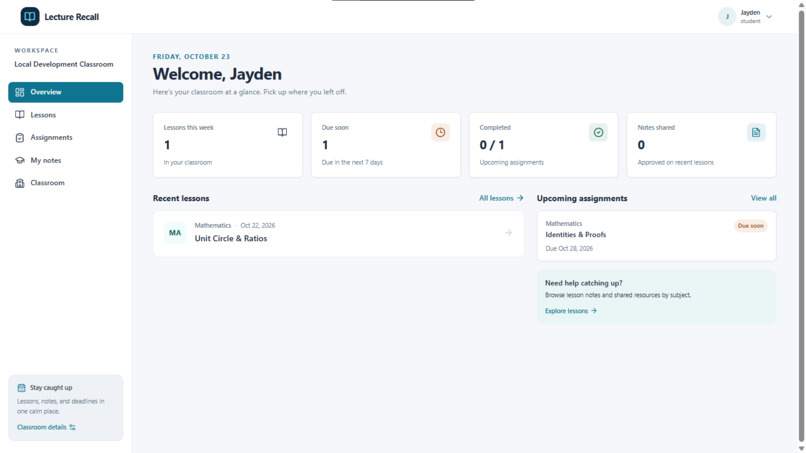
Task: Click the Welcome, Jayden heading
Action: (217, 74)
